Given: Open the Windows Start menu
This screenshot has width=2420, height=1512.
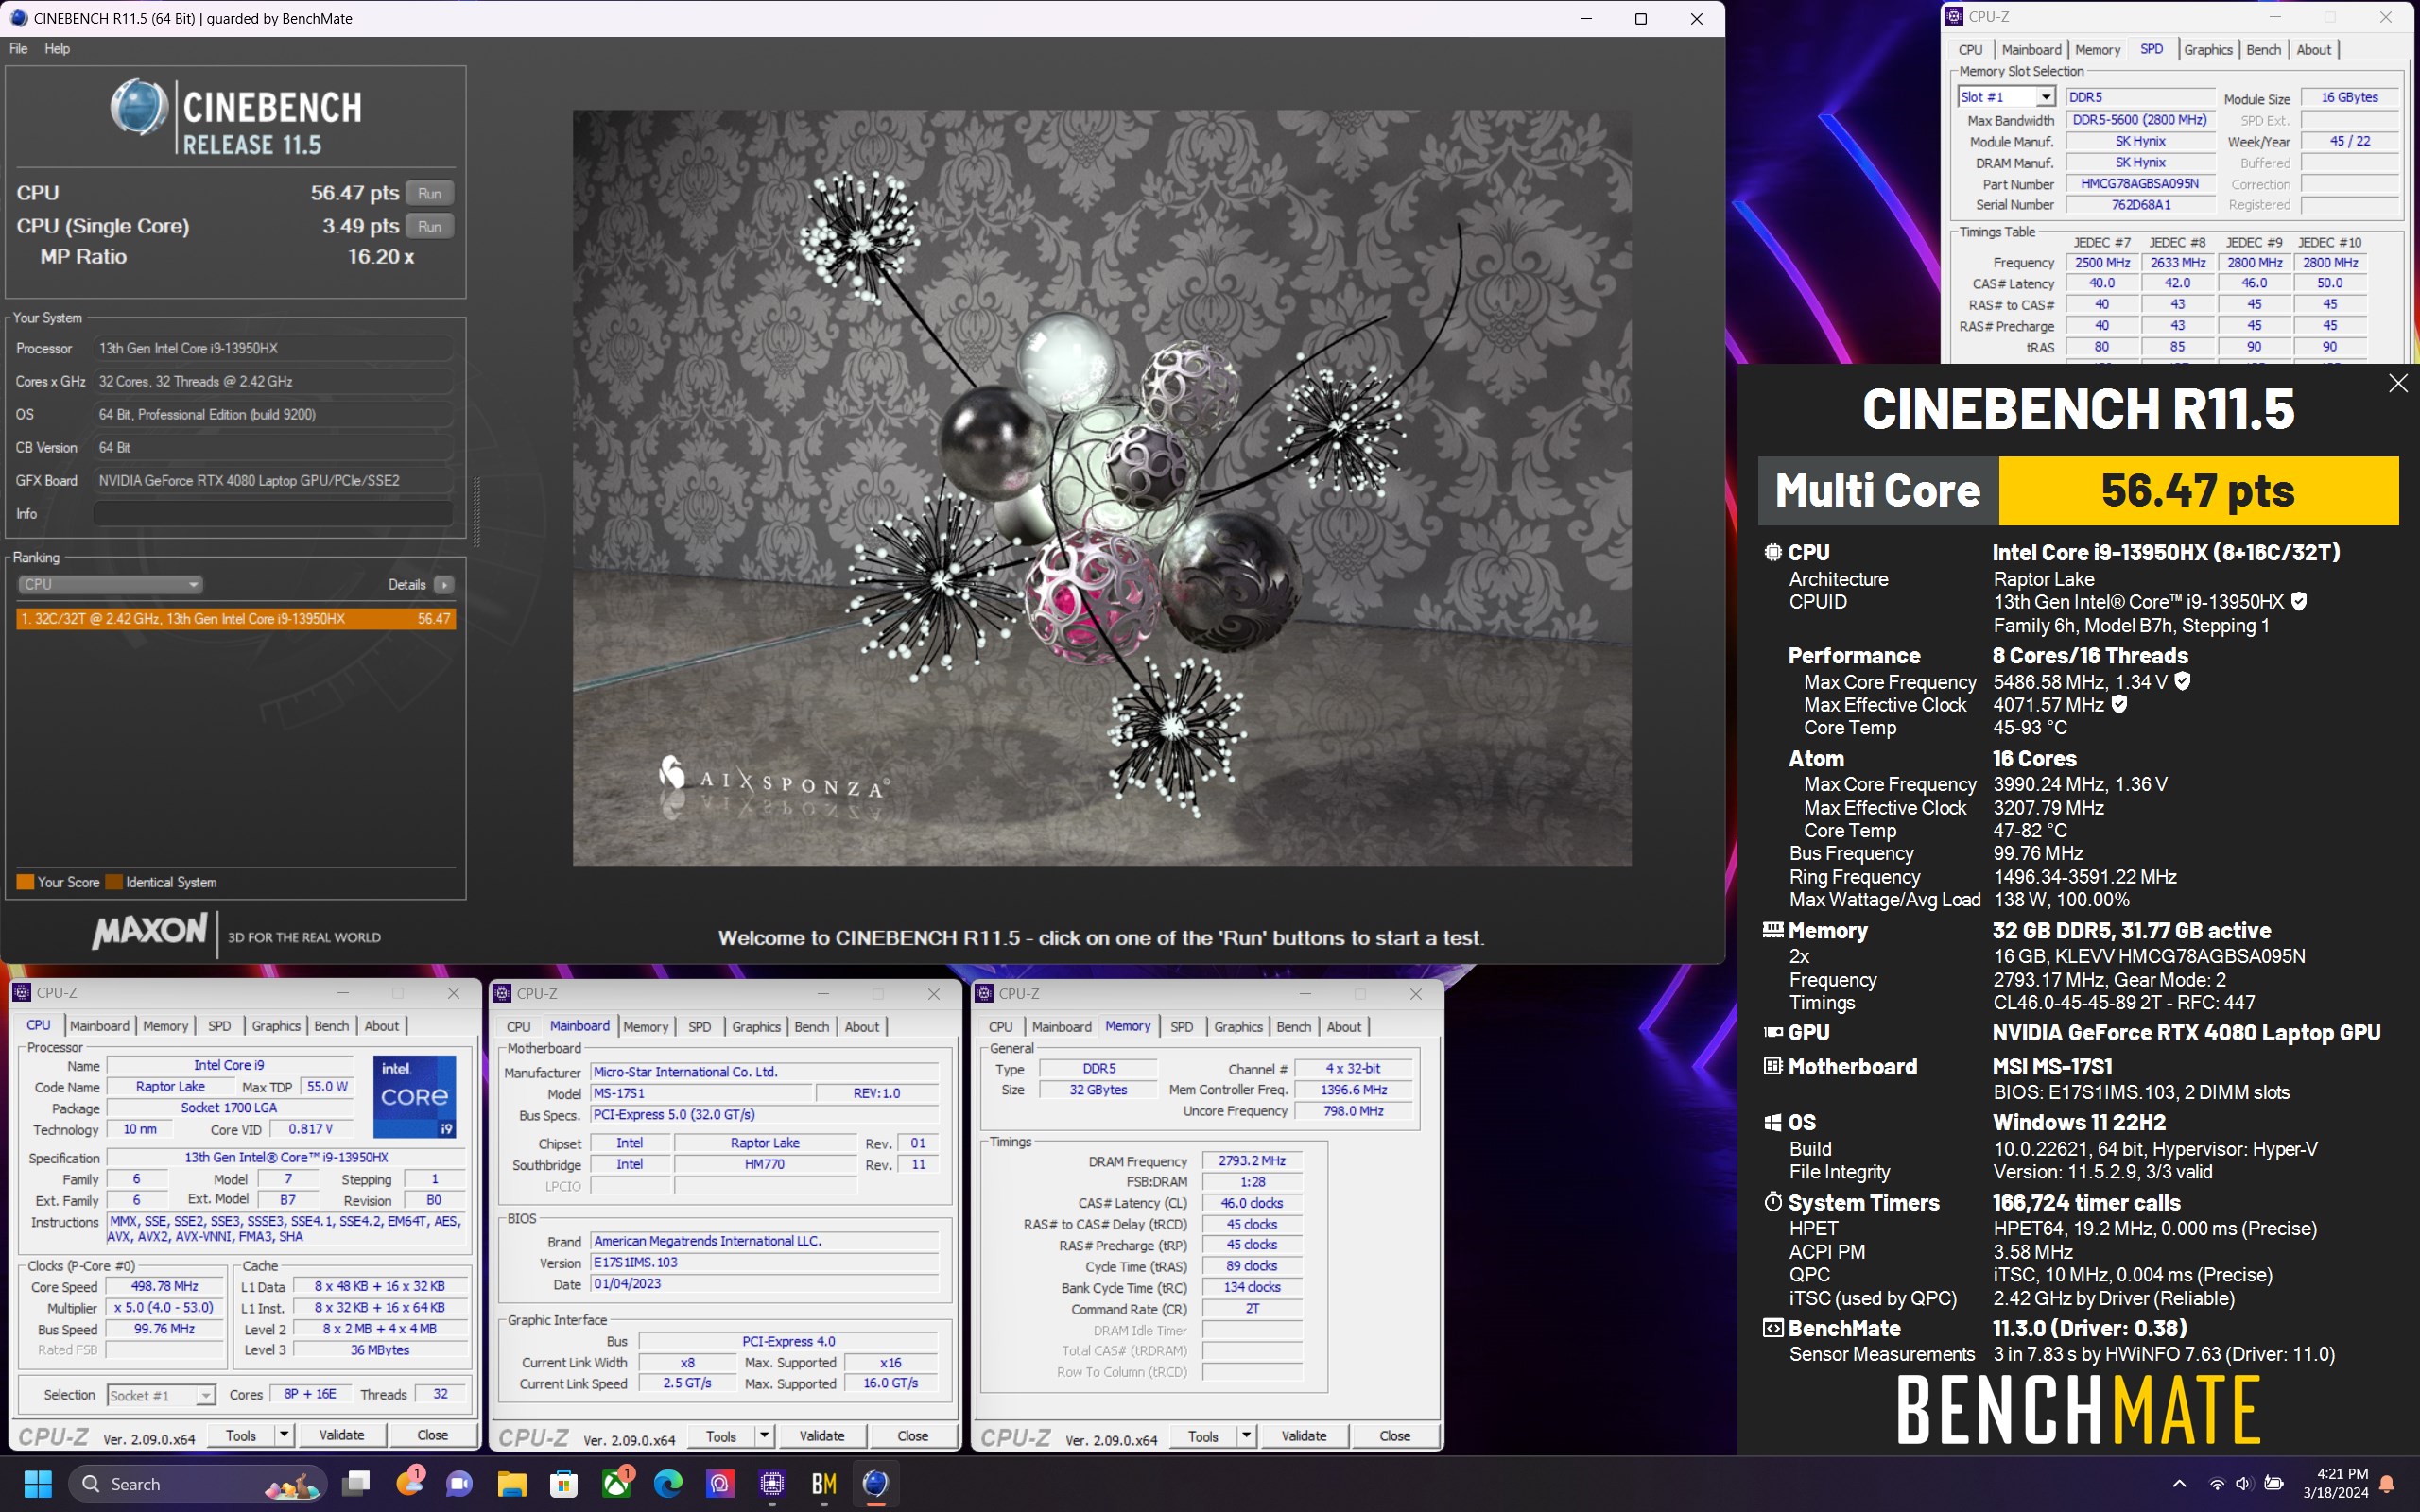Looking at the screenshot, I should pyautogui.click(x=37, y=1484).
